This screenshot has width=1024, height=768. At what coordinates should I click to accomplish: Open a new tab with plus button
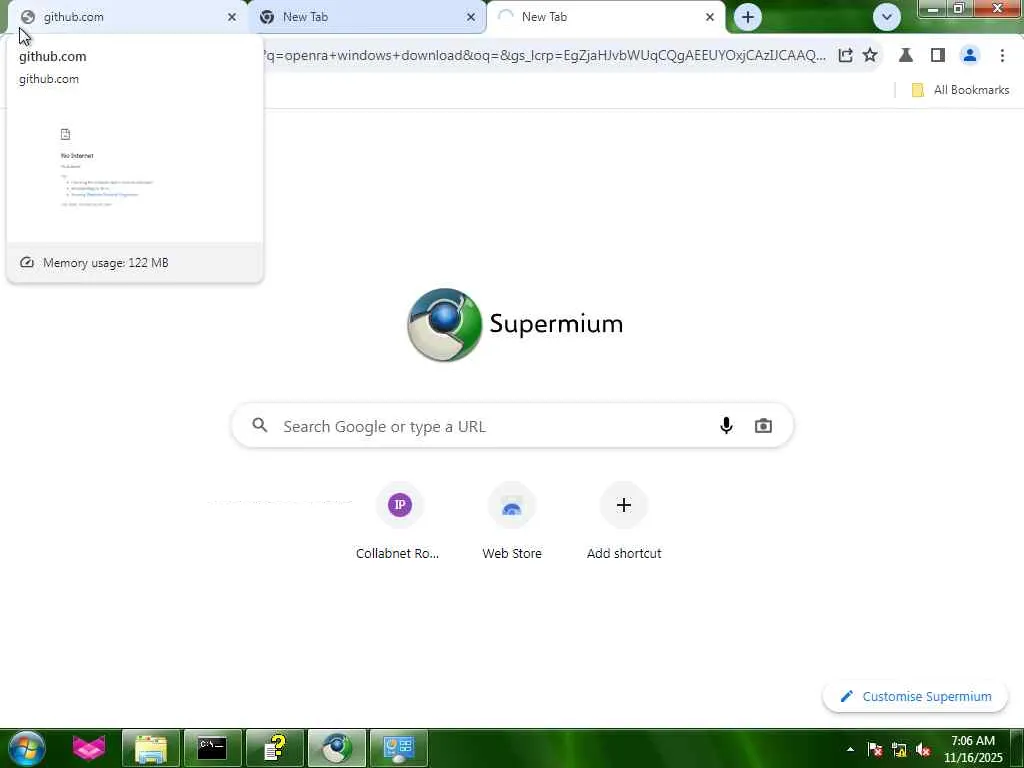pos(748,17)
